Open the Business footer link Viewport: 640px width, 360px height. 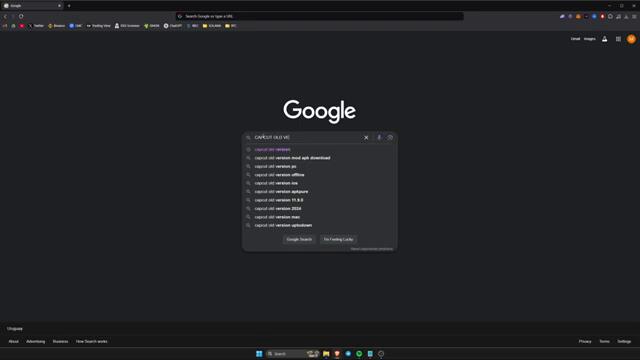(x=60, y=341)
